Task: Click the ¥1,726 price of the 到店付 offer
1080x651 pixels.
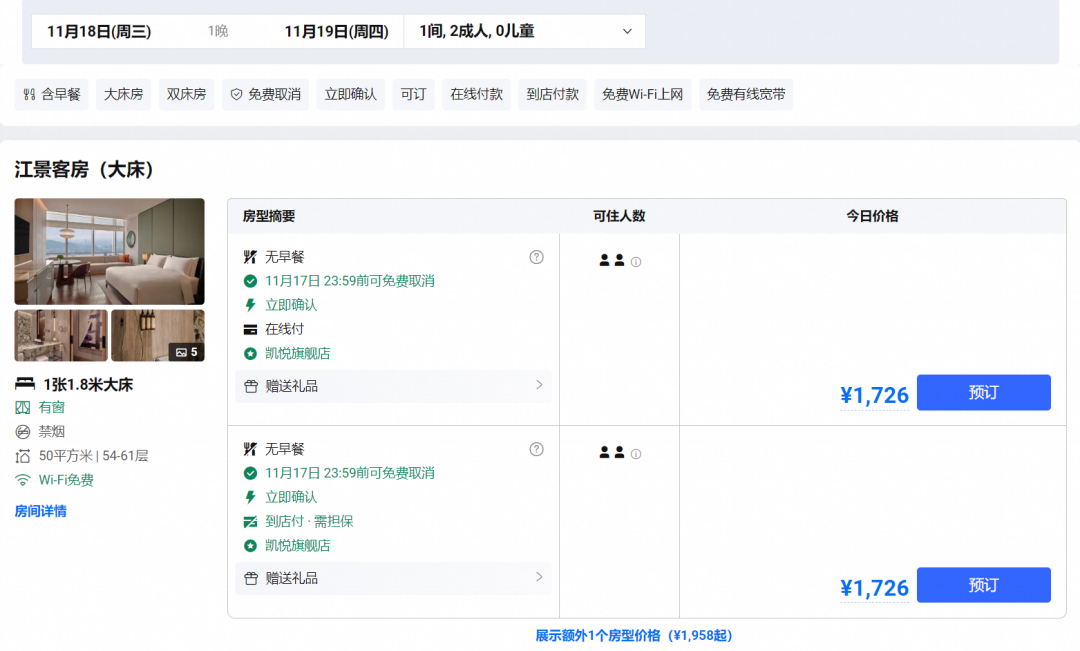Action: coord(874,588)
